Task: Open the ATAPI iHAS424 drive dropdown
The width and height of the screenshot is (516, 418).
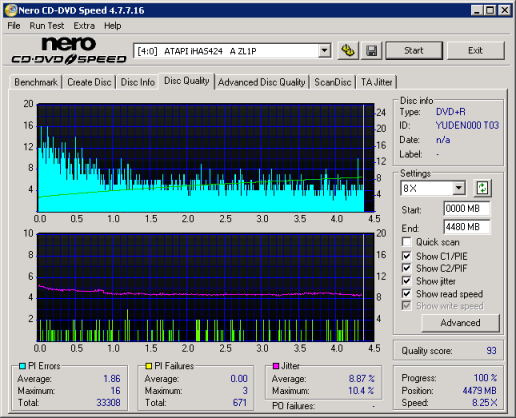Action: [324, 51]
